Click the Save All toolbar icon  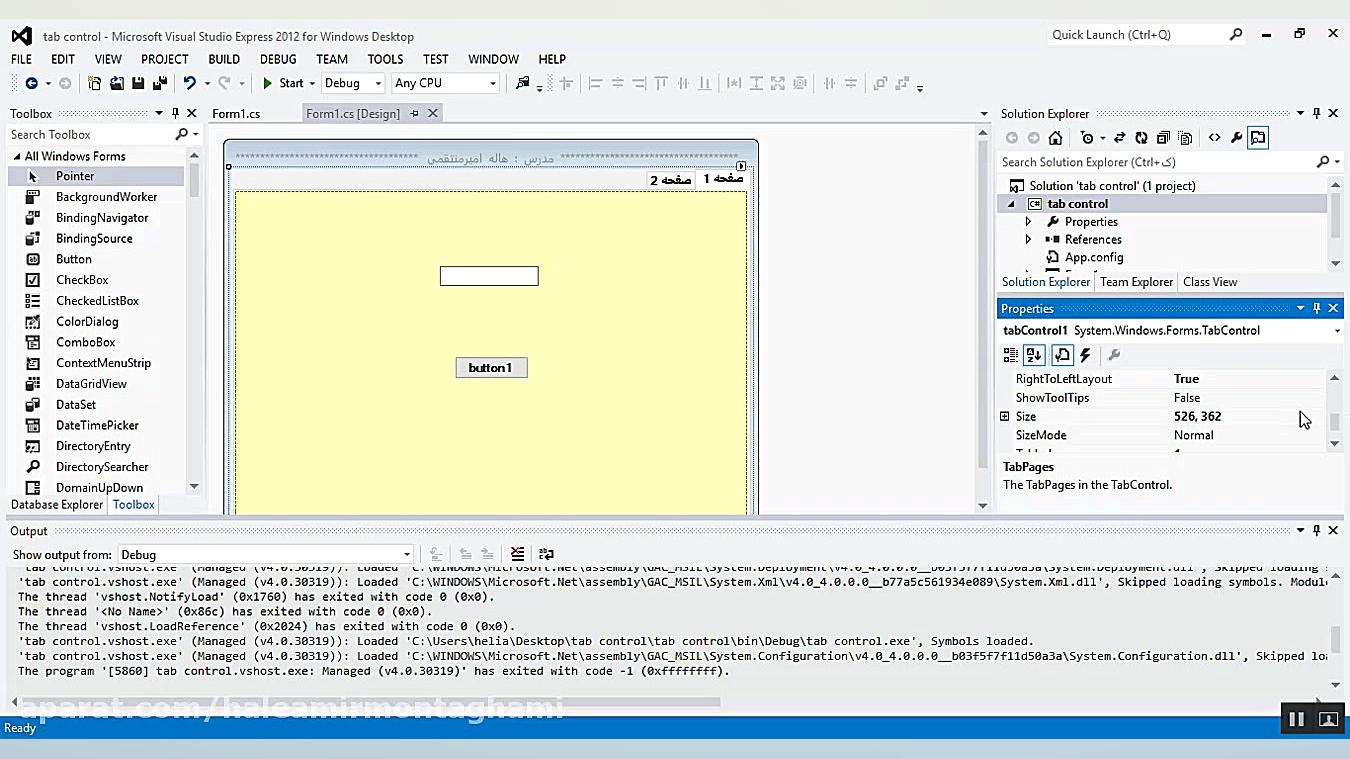click(159, 84)
